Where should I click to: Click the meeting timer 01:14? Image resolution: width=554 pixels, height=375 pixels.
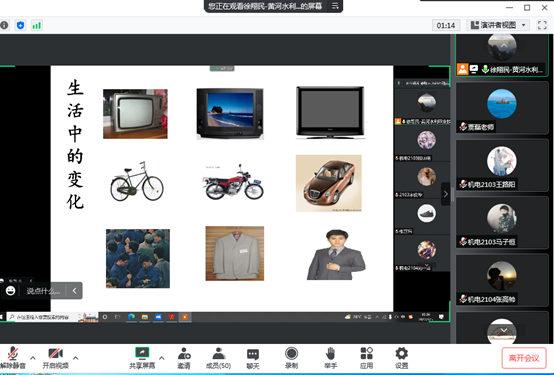[x=446, y=25]
